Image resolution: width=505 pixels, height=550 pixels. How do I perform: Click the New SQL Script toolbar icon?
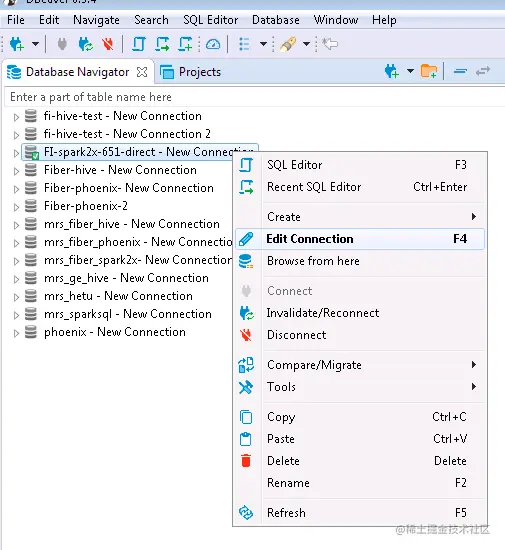point(186,44)
